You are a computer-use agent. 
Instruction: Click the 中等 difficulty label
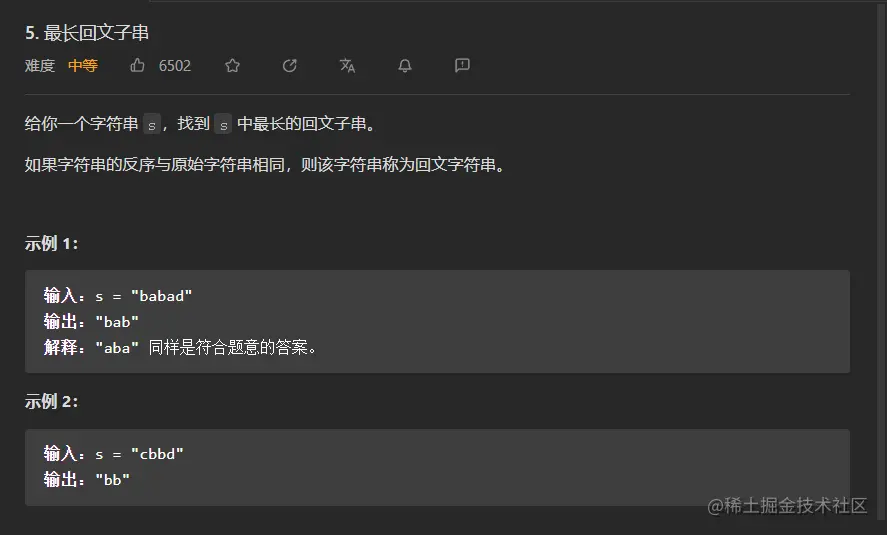pyautogui.click(x=83, y=66)
